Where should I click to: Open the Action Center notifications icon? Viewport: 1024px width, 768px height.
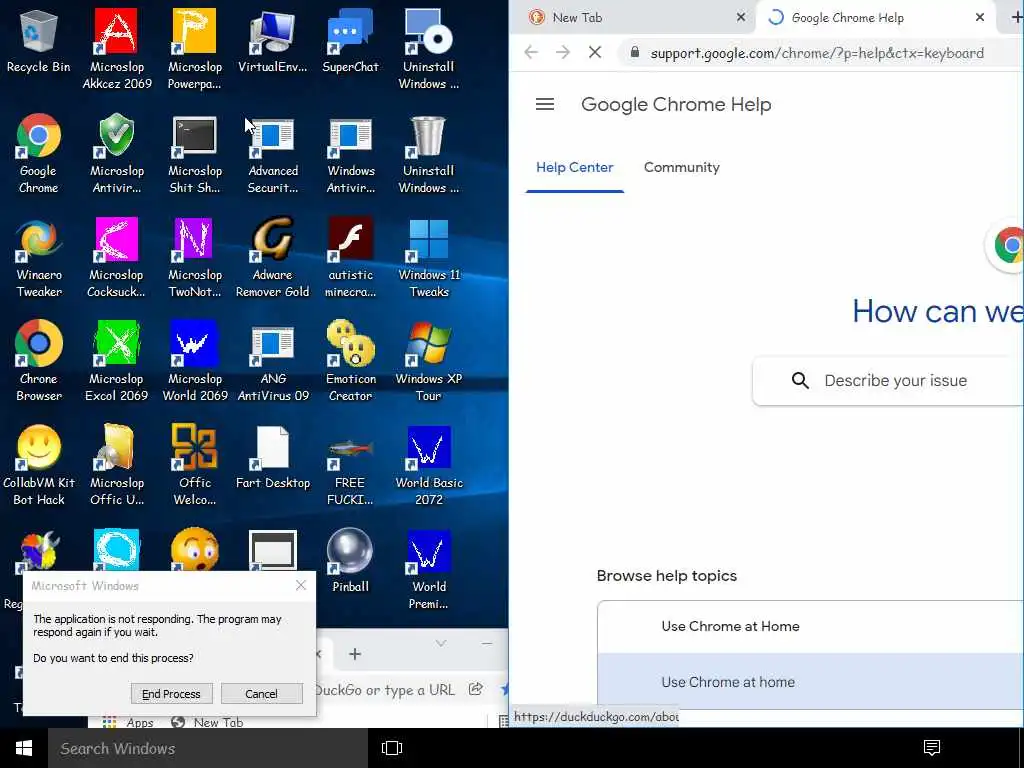(x=932, y=748)
